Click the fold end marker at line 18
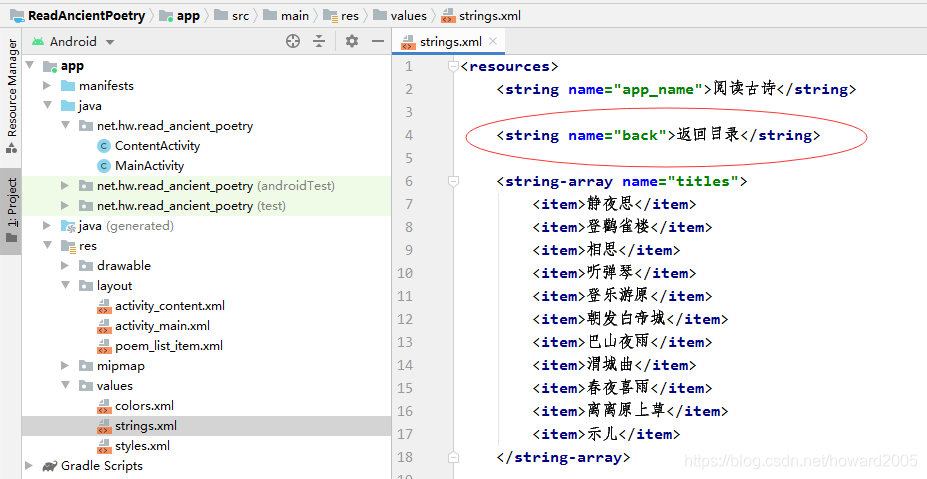The image size is (927, 479). (453, 458)
